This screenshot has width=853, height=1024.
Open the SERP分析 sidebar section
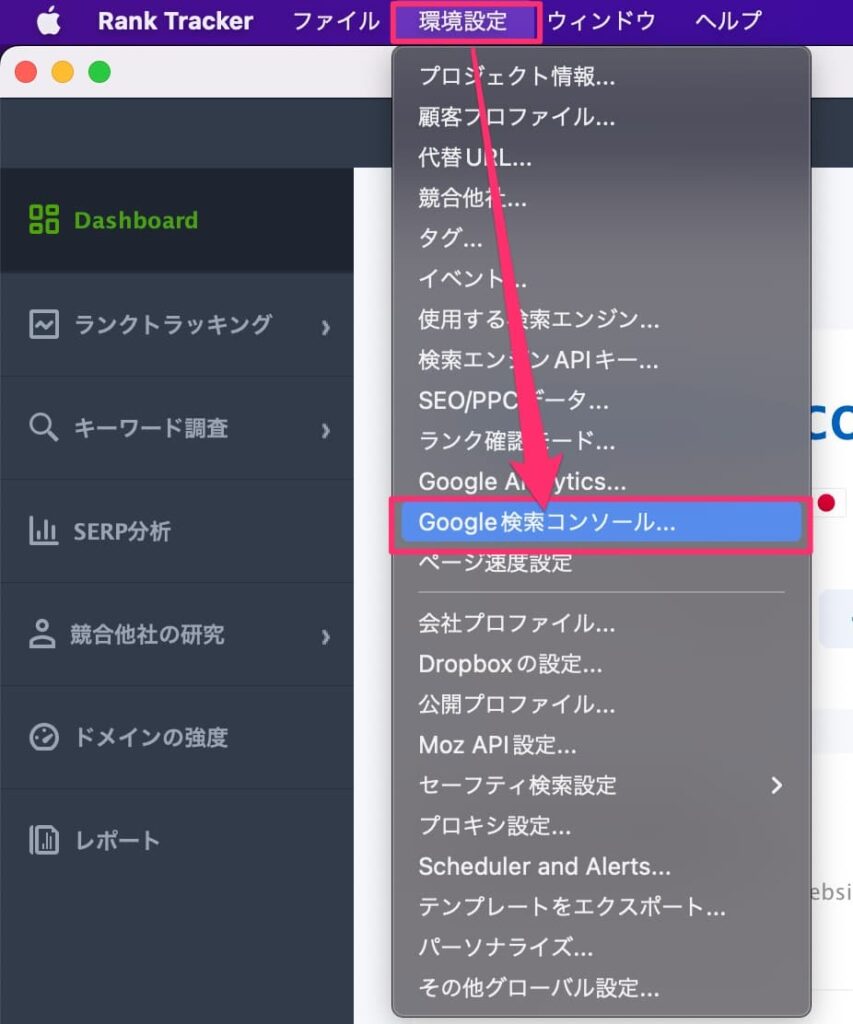click(x=177, y=531)
